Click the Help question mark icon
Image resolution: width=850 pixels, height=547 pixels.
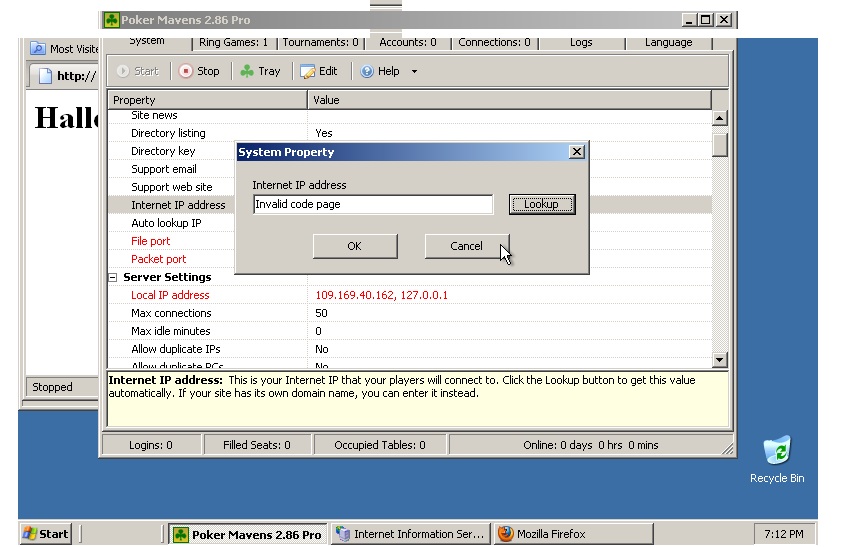click(x=367, y=71)
